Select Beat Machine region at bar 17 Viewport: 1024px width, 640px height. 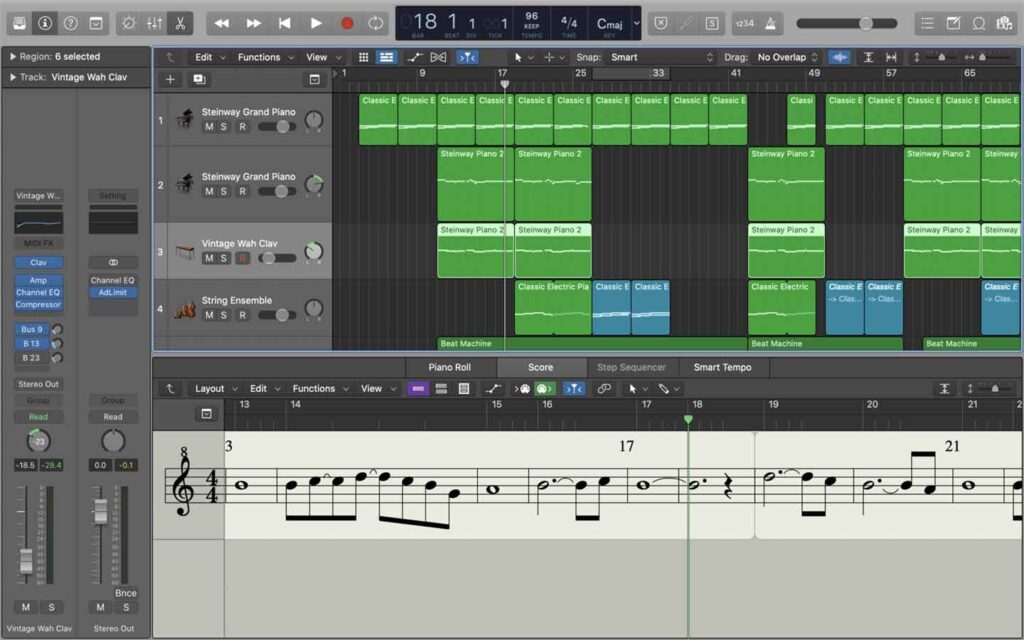point(592,344)
